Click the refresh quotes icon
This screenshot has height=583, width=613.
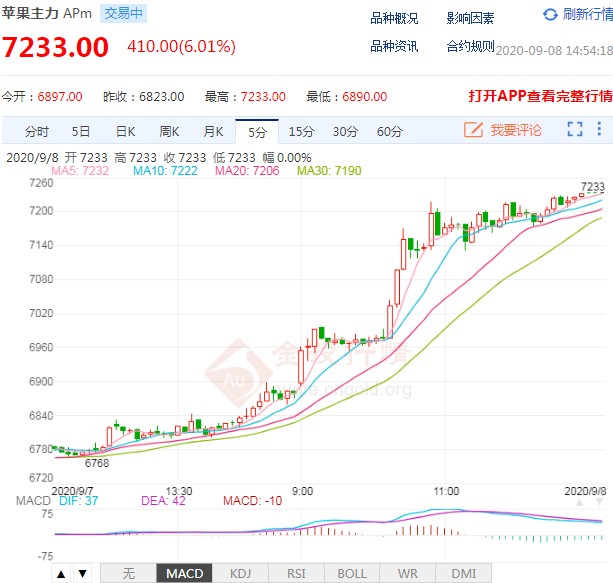click(x=550, y=14)
